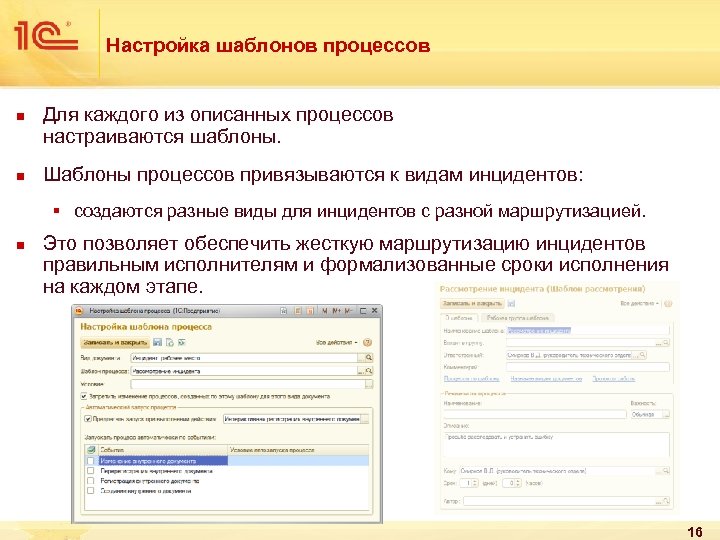This screenshot has width=720, height=540.
Task: Click the check-all icon in the events table header
Action: point(91,450)
